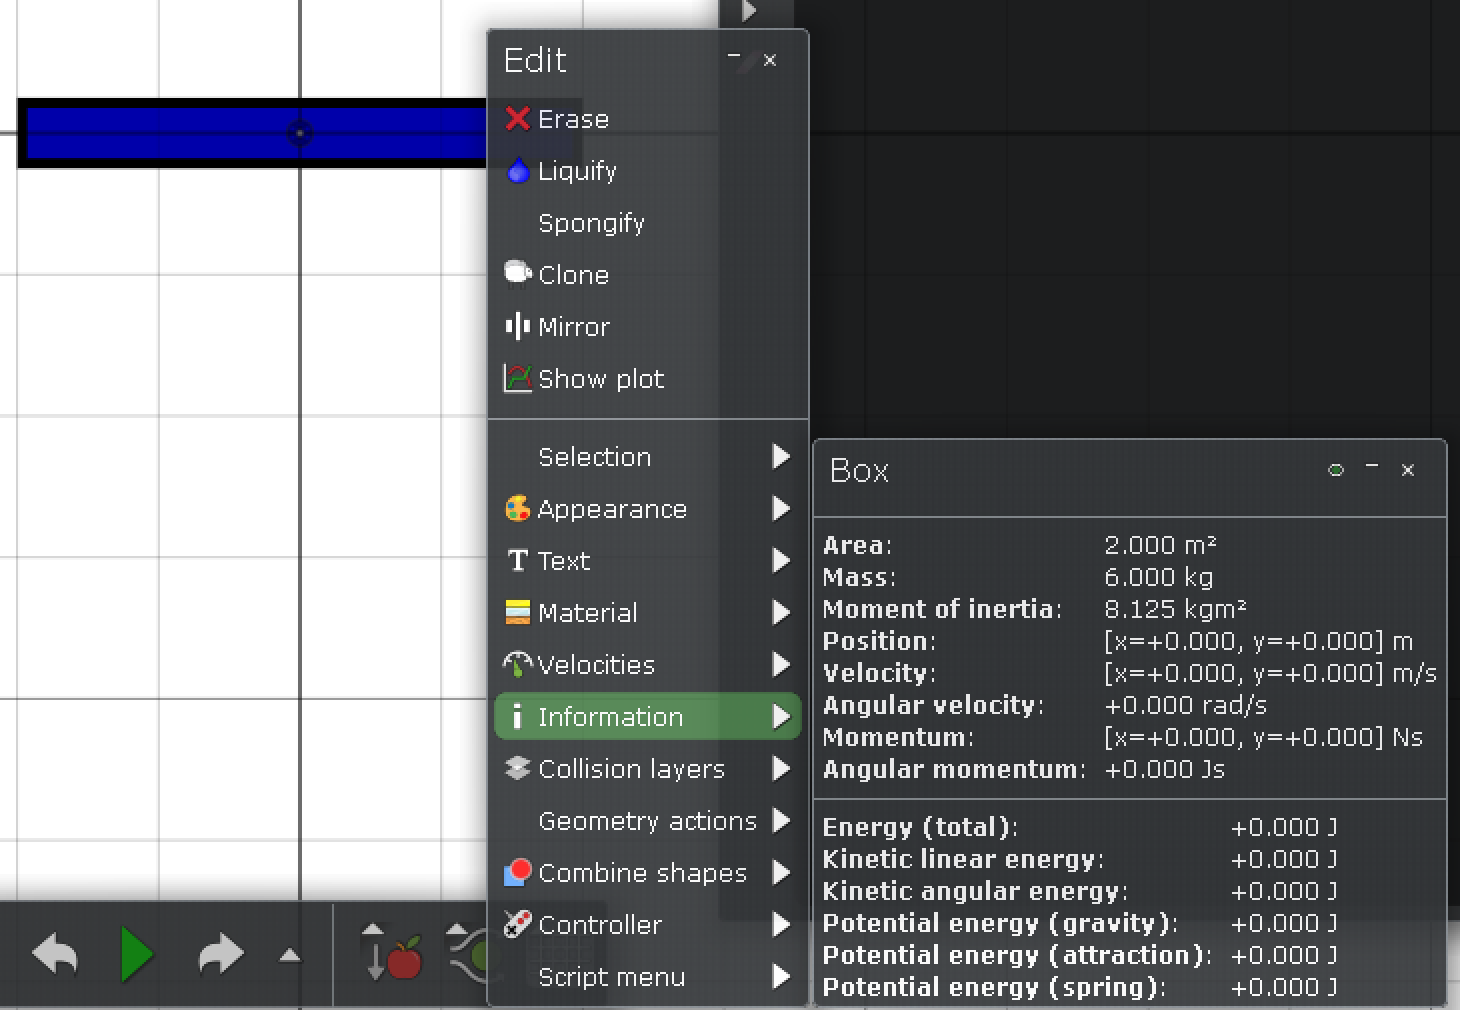Toggle the pin dot on Box window
Image resolution: width=1460 pixels, height=1010 pixels.
click(x=1336, y=470)
